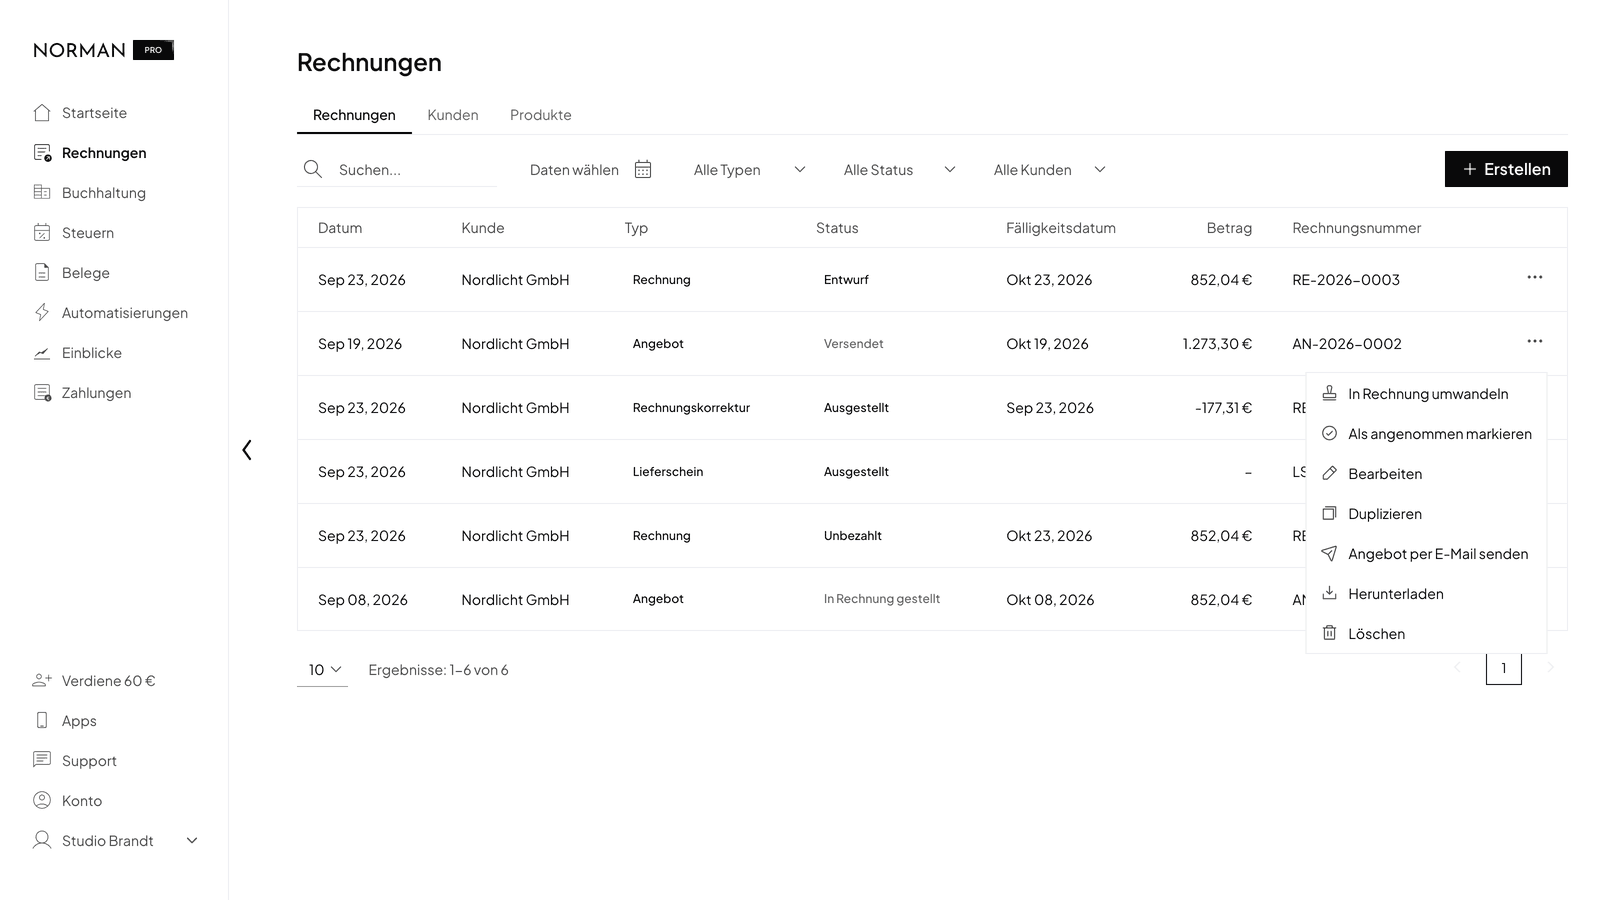The image size is (1600, 900).
Task: Open the Startseite home icon
Action: 42,112
